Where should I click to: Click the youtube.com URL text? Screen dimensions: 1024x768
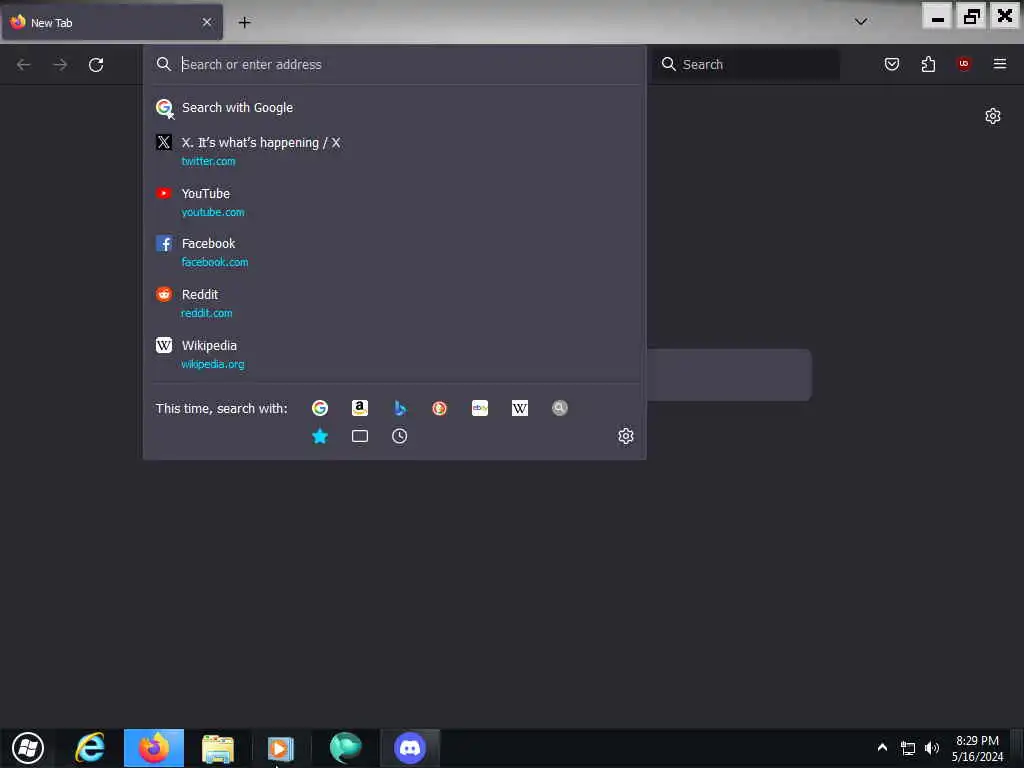point(213,212)
